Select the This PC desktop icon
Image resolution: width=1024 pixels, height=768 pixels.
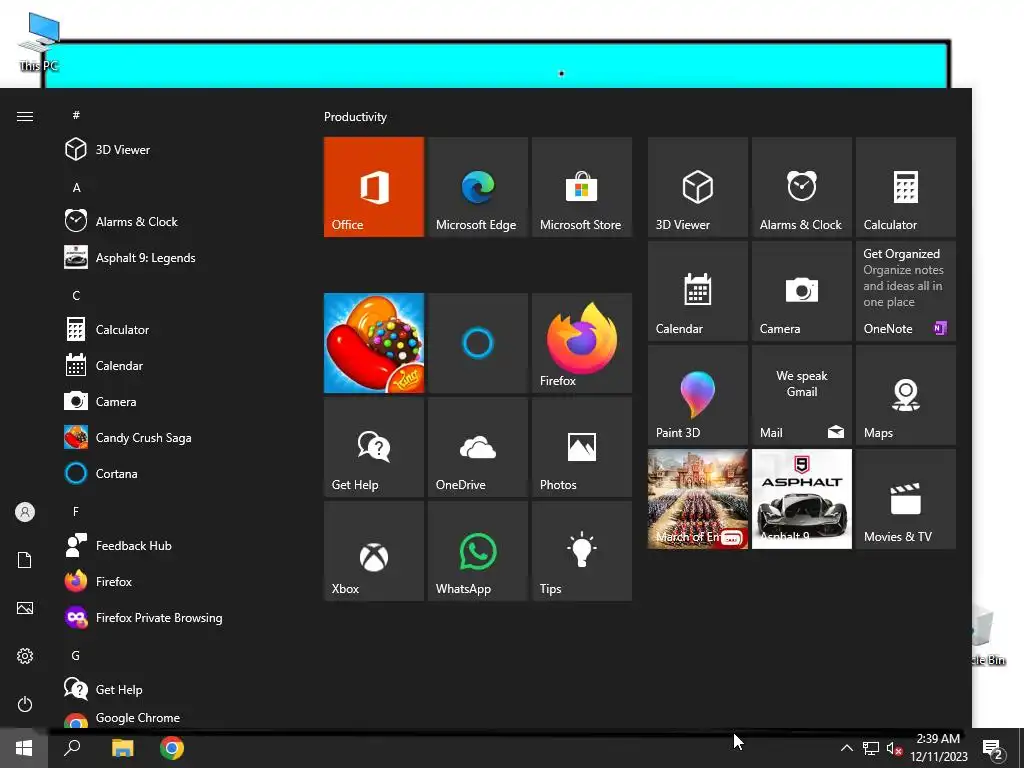(x=39, y=42)
